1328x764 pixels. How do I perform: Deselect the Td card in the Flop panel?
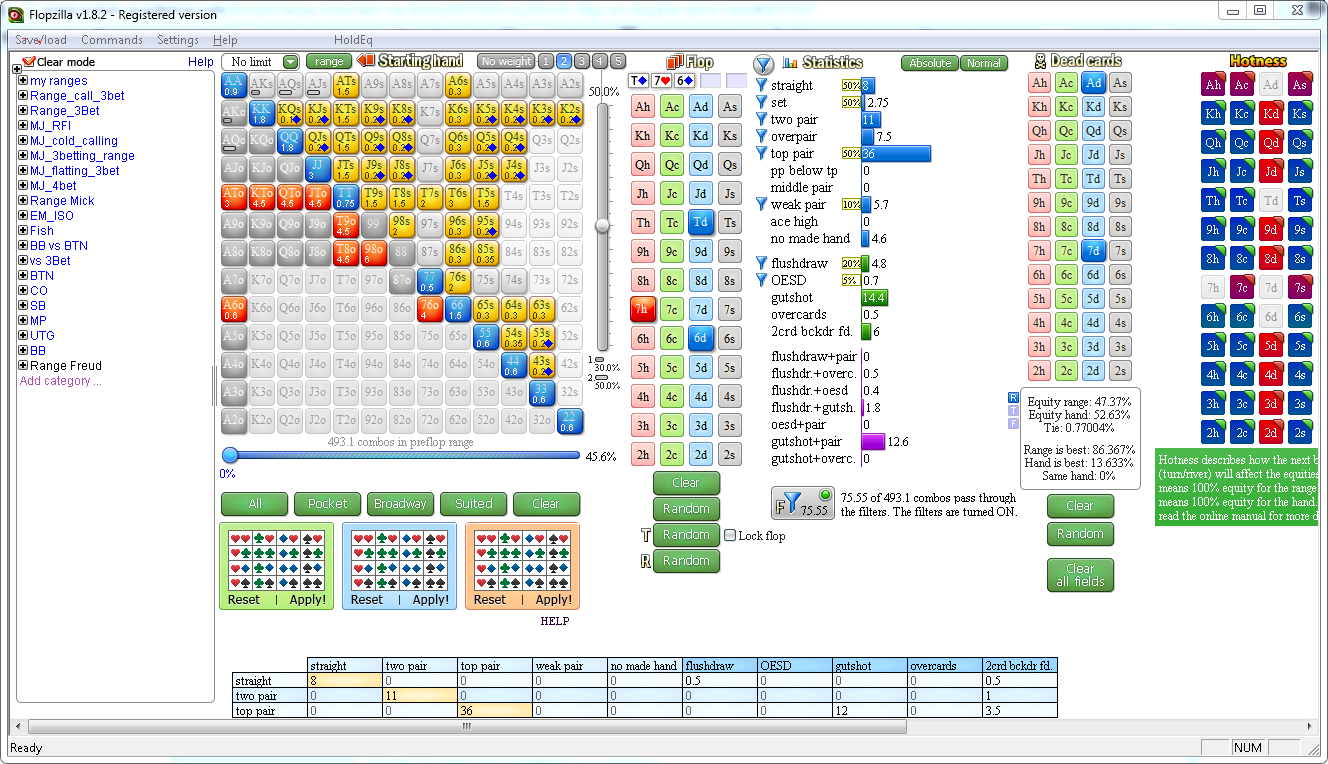[x=701, y=222]
